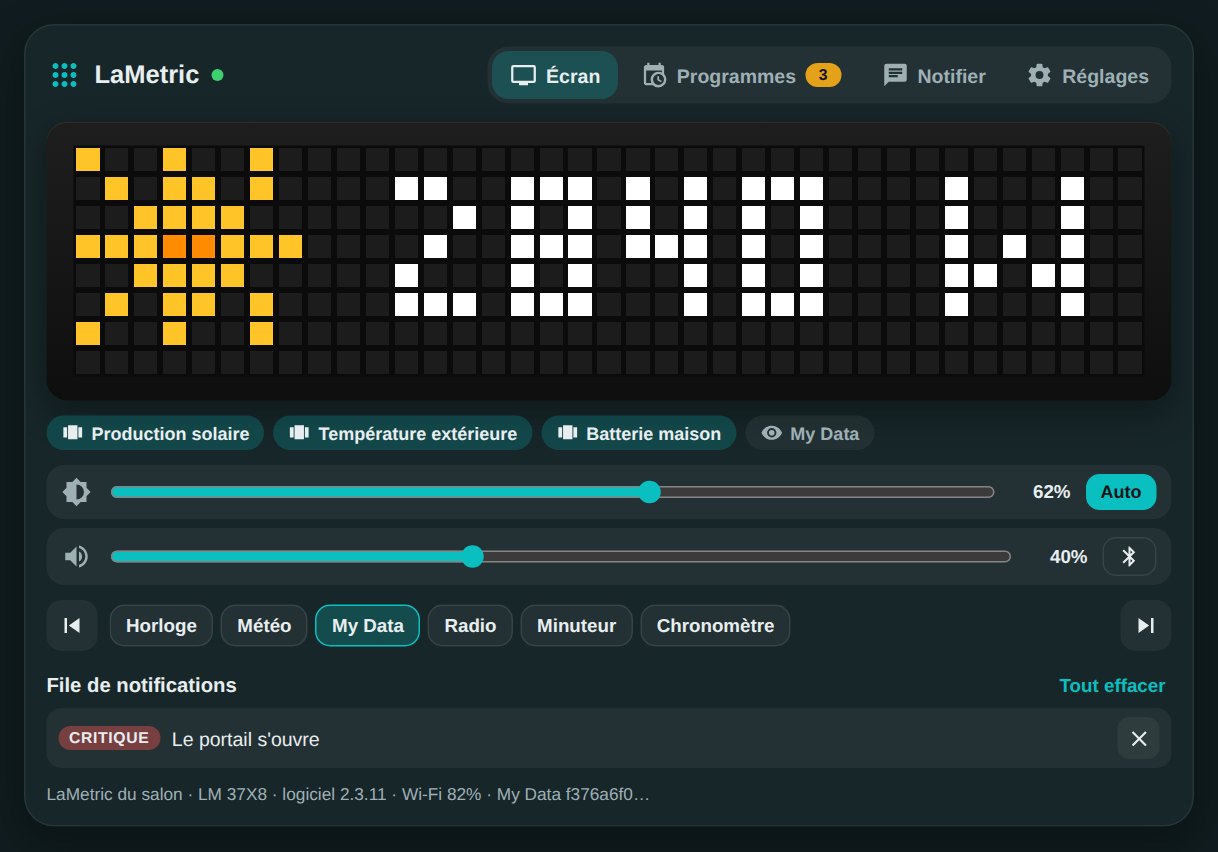The image size is (1218, 852).
Task: Open the Notifier tab
Action: point(934,76)
